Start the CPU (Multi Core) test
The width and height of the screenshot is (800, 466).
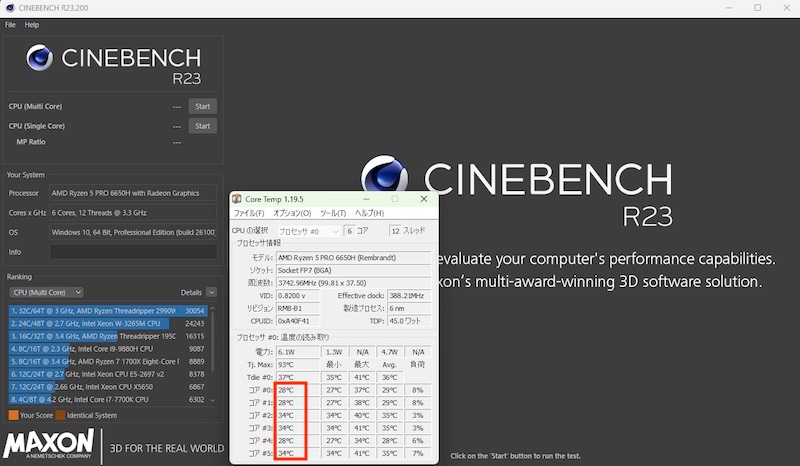coord(203,106)
